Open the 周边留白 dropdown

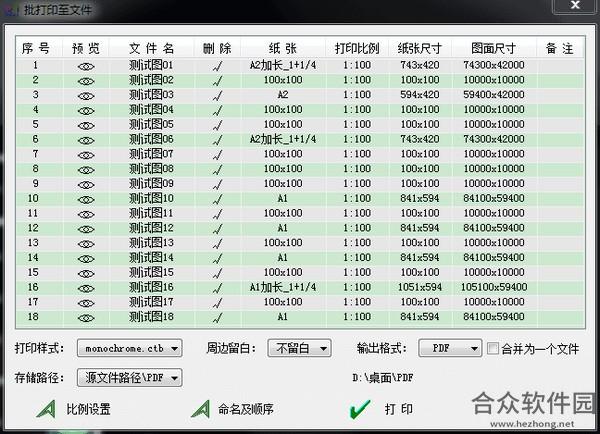[x=299, y=348]
